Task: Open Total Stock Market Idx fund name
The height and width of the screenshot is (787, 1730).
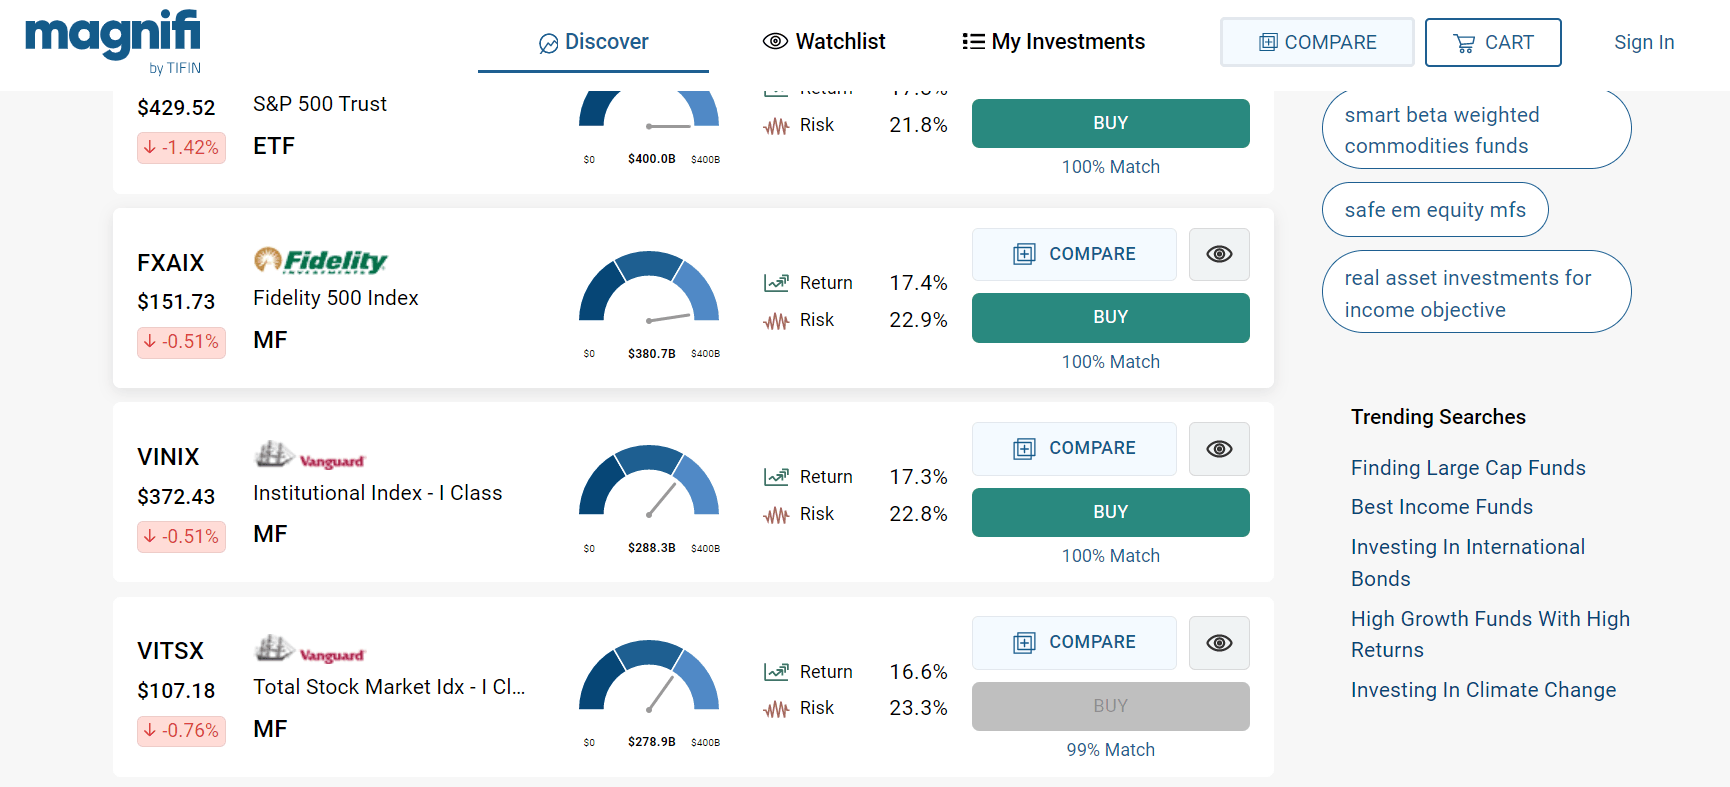Action: click(x=389, y=687)
